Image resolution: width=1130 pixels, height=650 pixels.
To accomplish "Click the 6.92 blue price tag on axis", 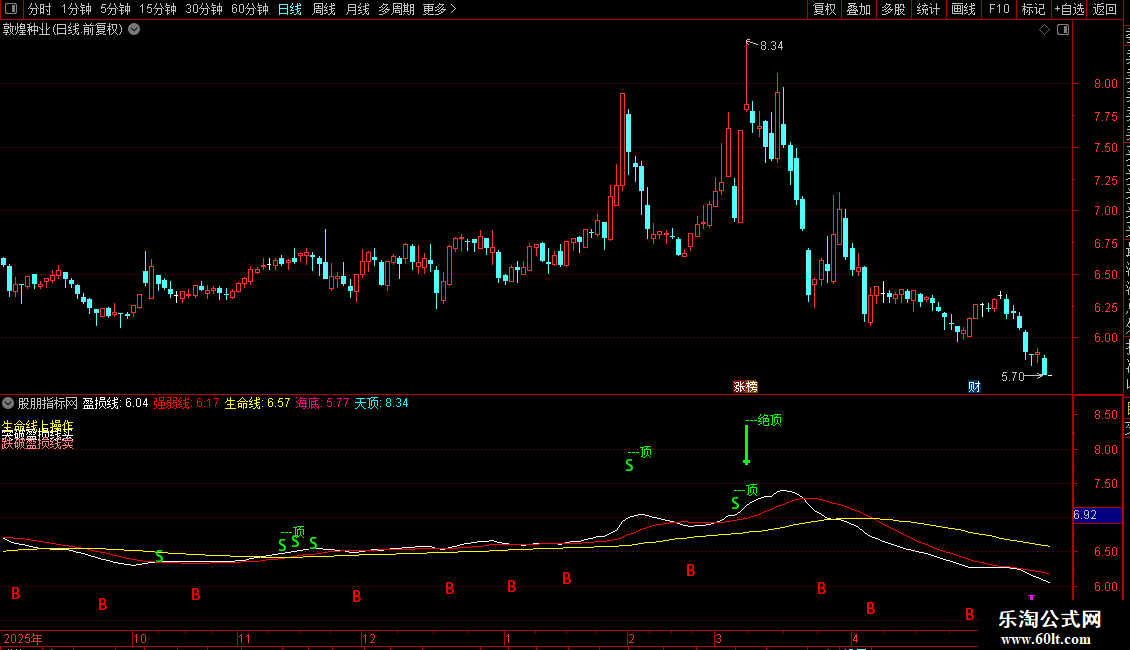I will point(1098,515).
